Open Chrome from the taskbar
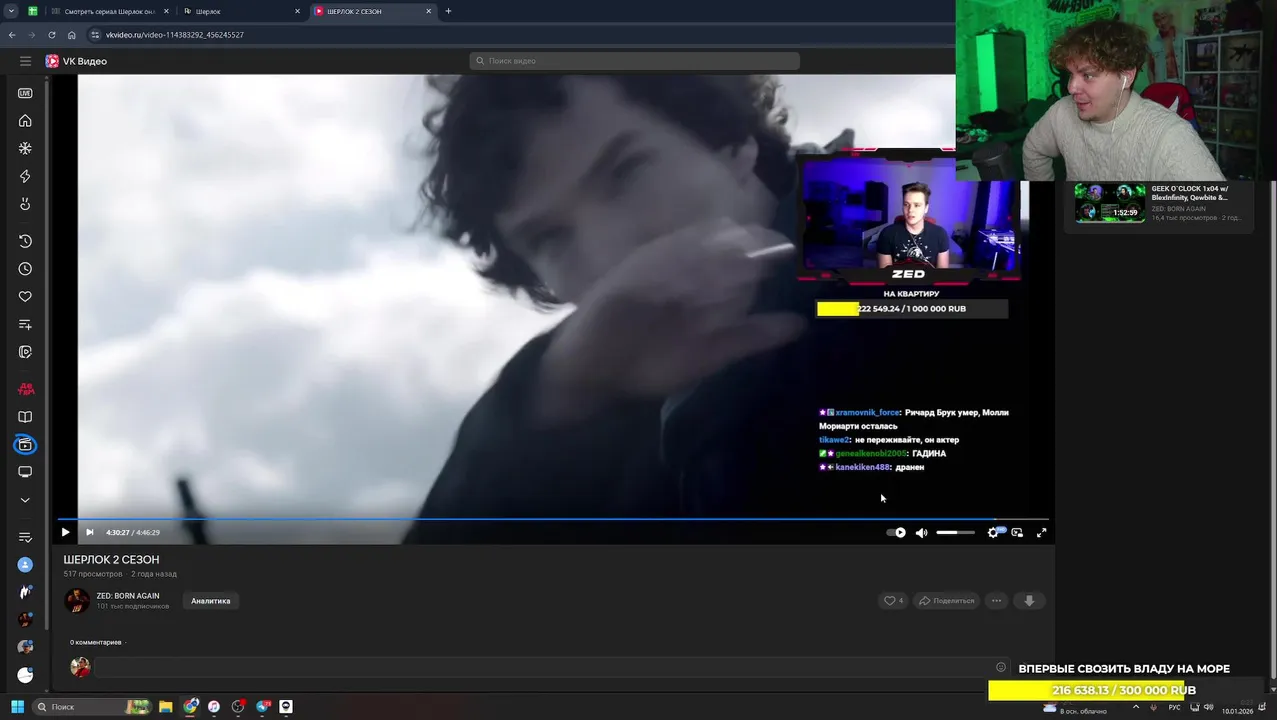Image resolution: width=1277 pixels, height=720 pixels. point(190,707)
